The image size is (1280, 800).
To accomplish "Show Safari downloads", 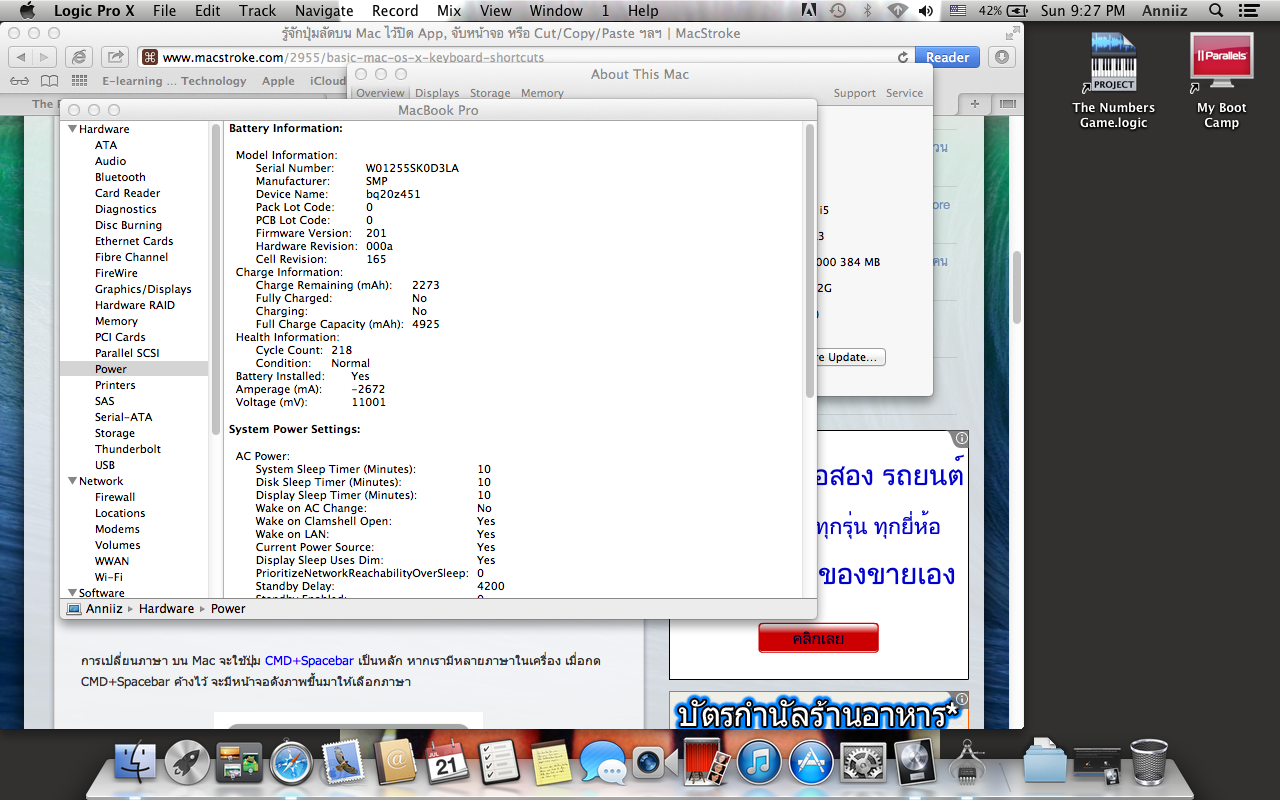I will pyautogui.click(x=1004, y=57).
